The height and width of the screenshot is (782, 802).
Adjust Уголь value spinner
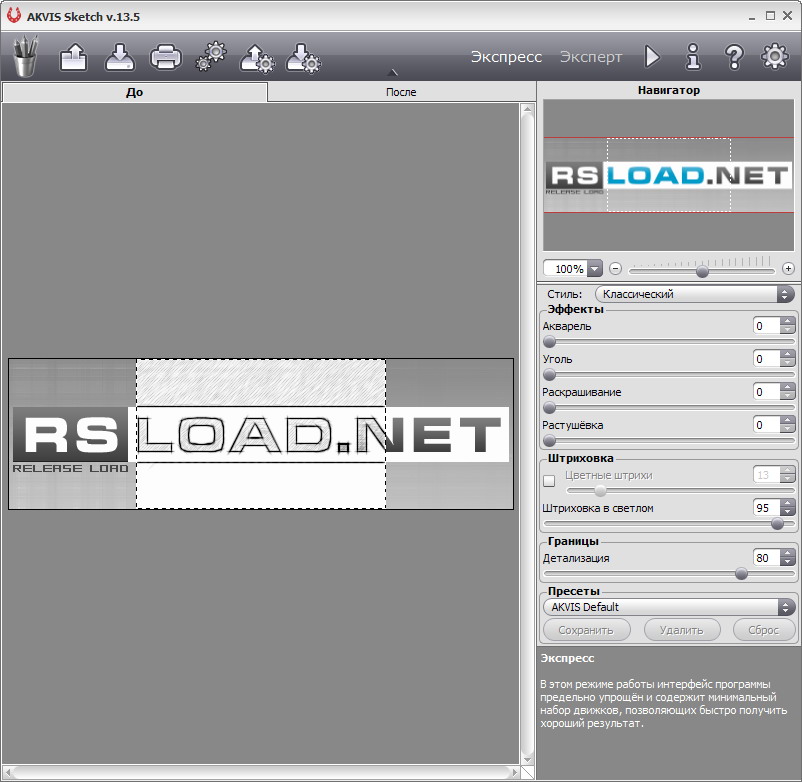(x=788, y=359)
